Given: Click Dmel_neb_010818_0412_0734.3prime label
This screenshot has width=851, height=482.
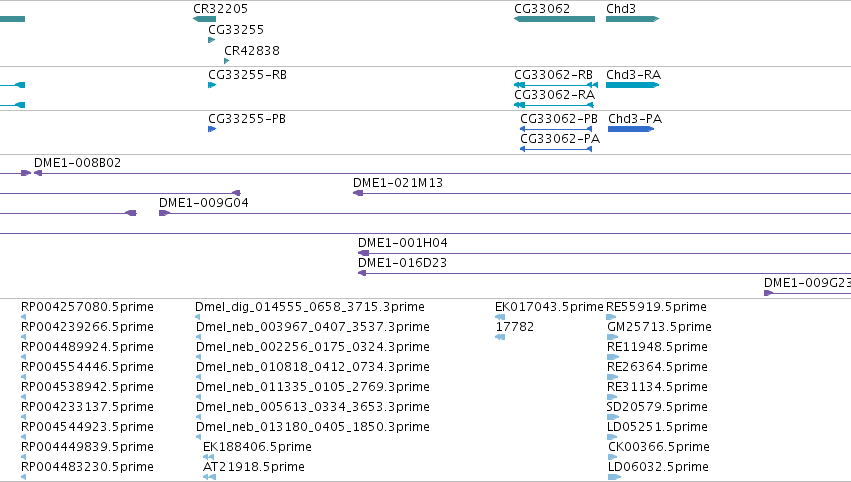Looking at the screenshot, I should coord(313,367).
